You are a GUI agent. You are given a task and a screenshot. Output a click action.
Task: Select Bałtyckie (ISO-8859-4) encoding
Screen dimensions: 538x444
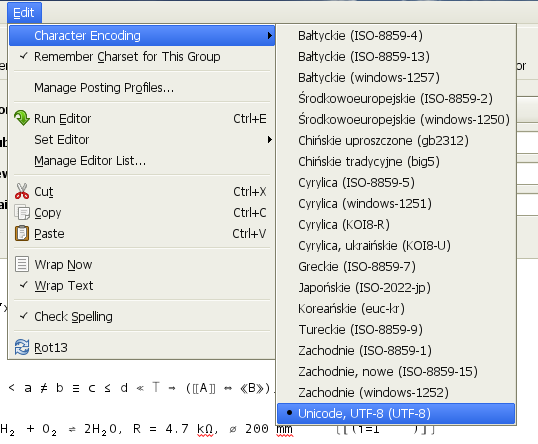point(396,36)
